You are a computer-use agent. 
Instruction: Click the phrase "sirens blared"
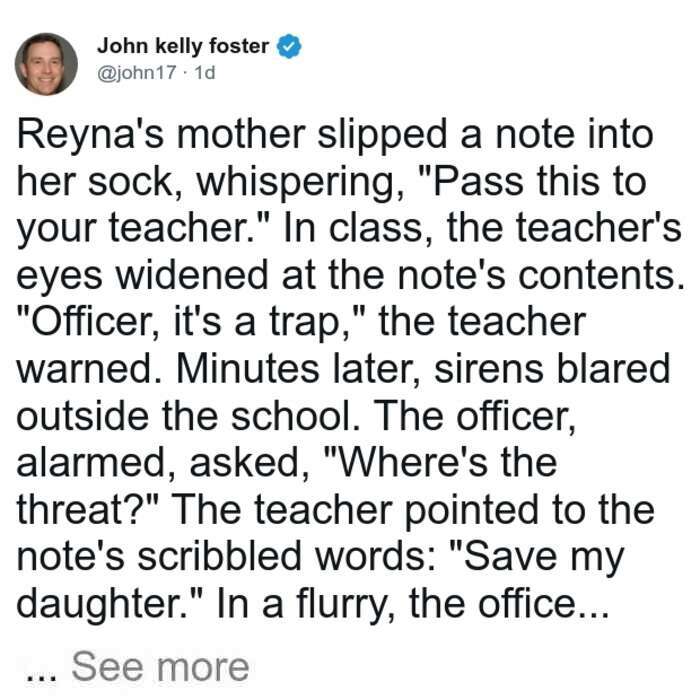pos(552,369)
